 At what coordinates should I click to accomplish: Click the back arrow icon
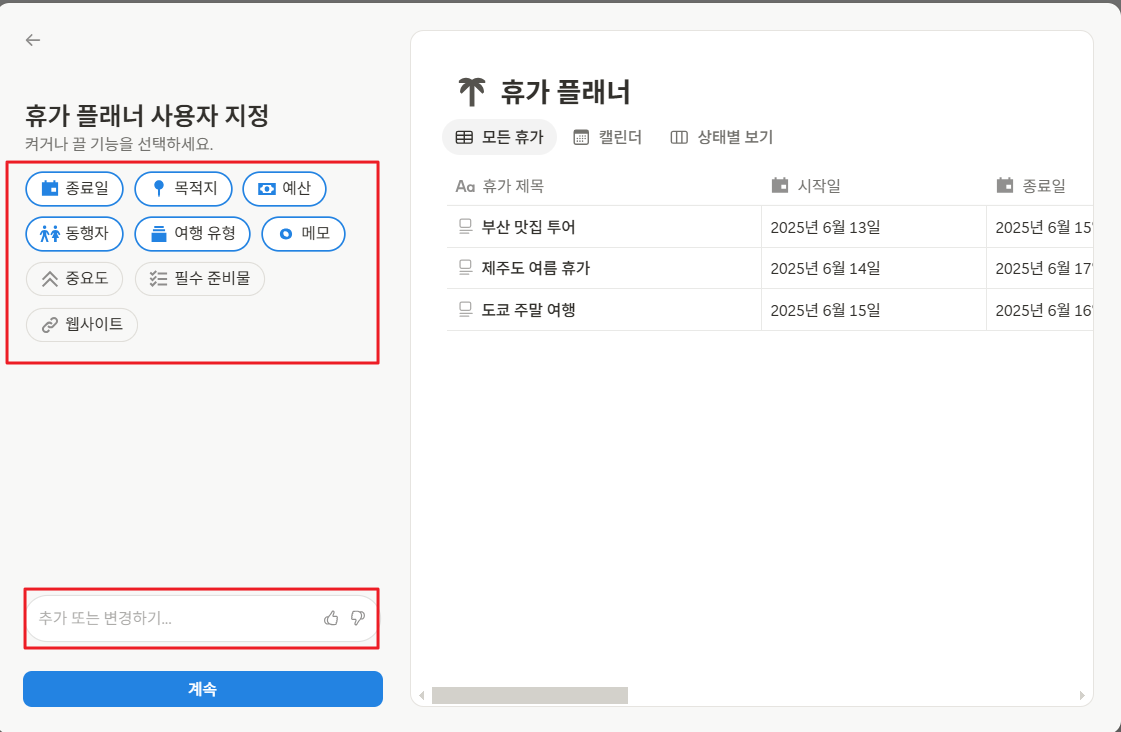pyautogui.click(x=32, y=40)
